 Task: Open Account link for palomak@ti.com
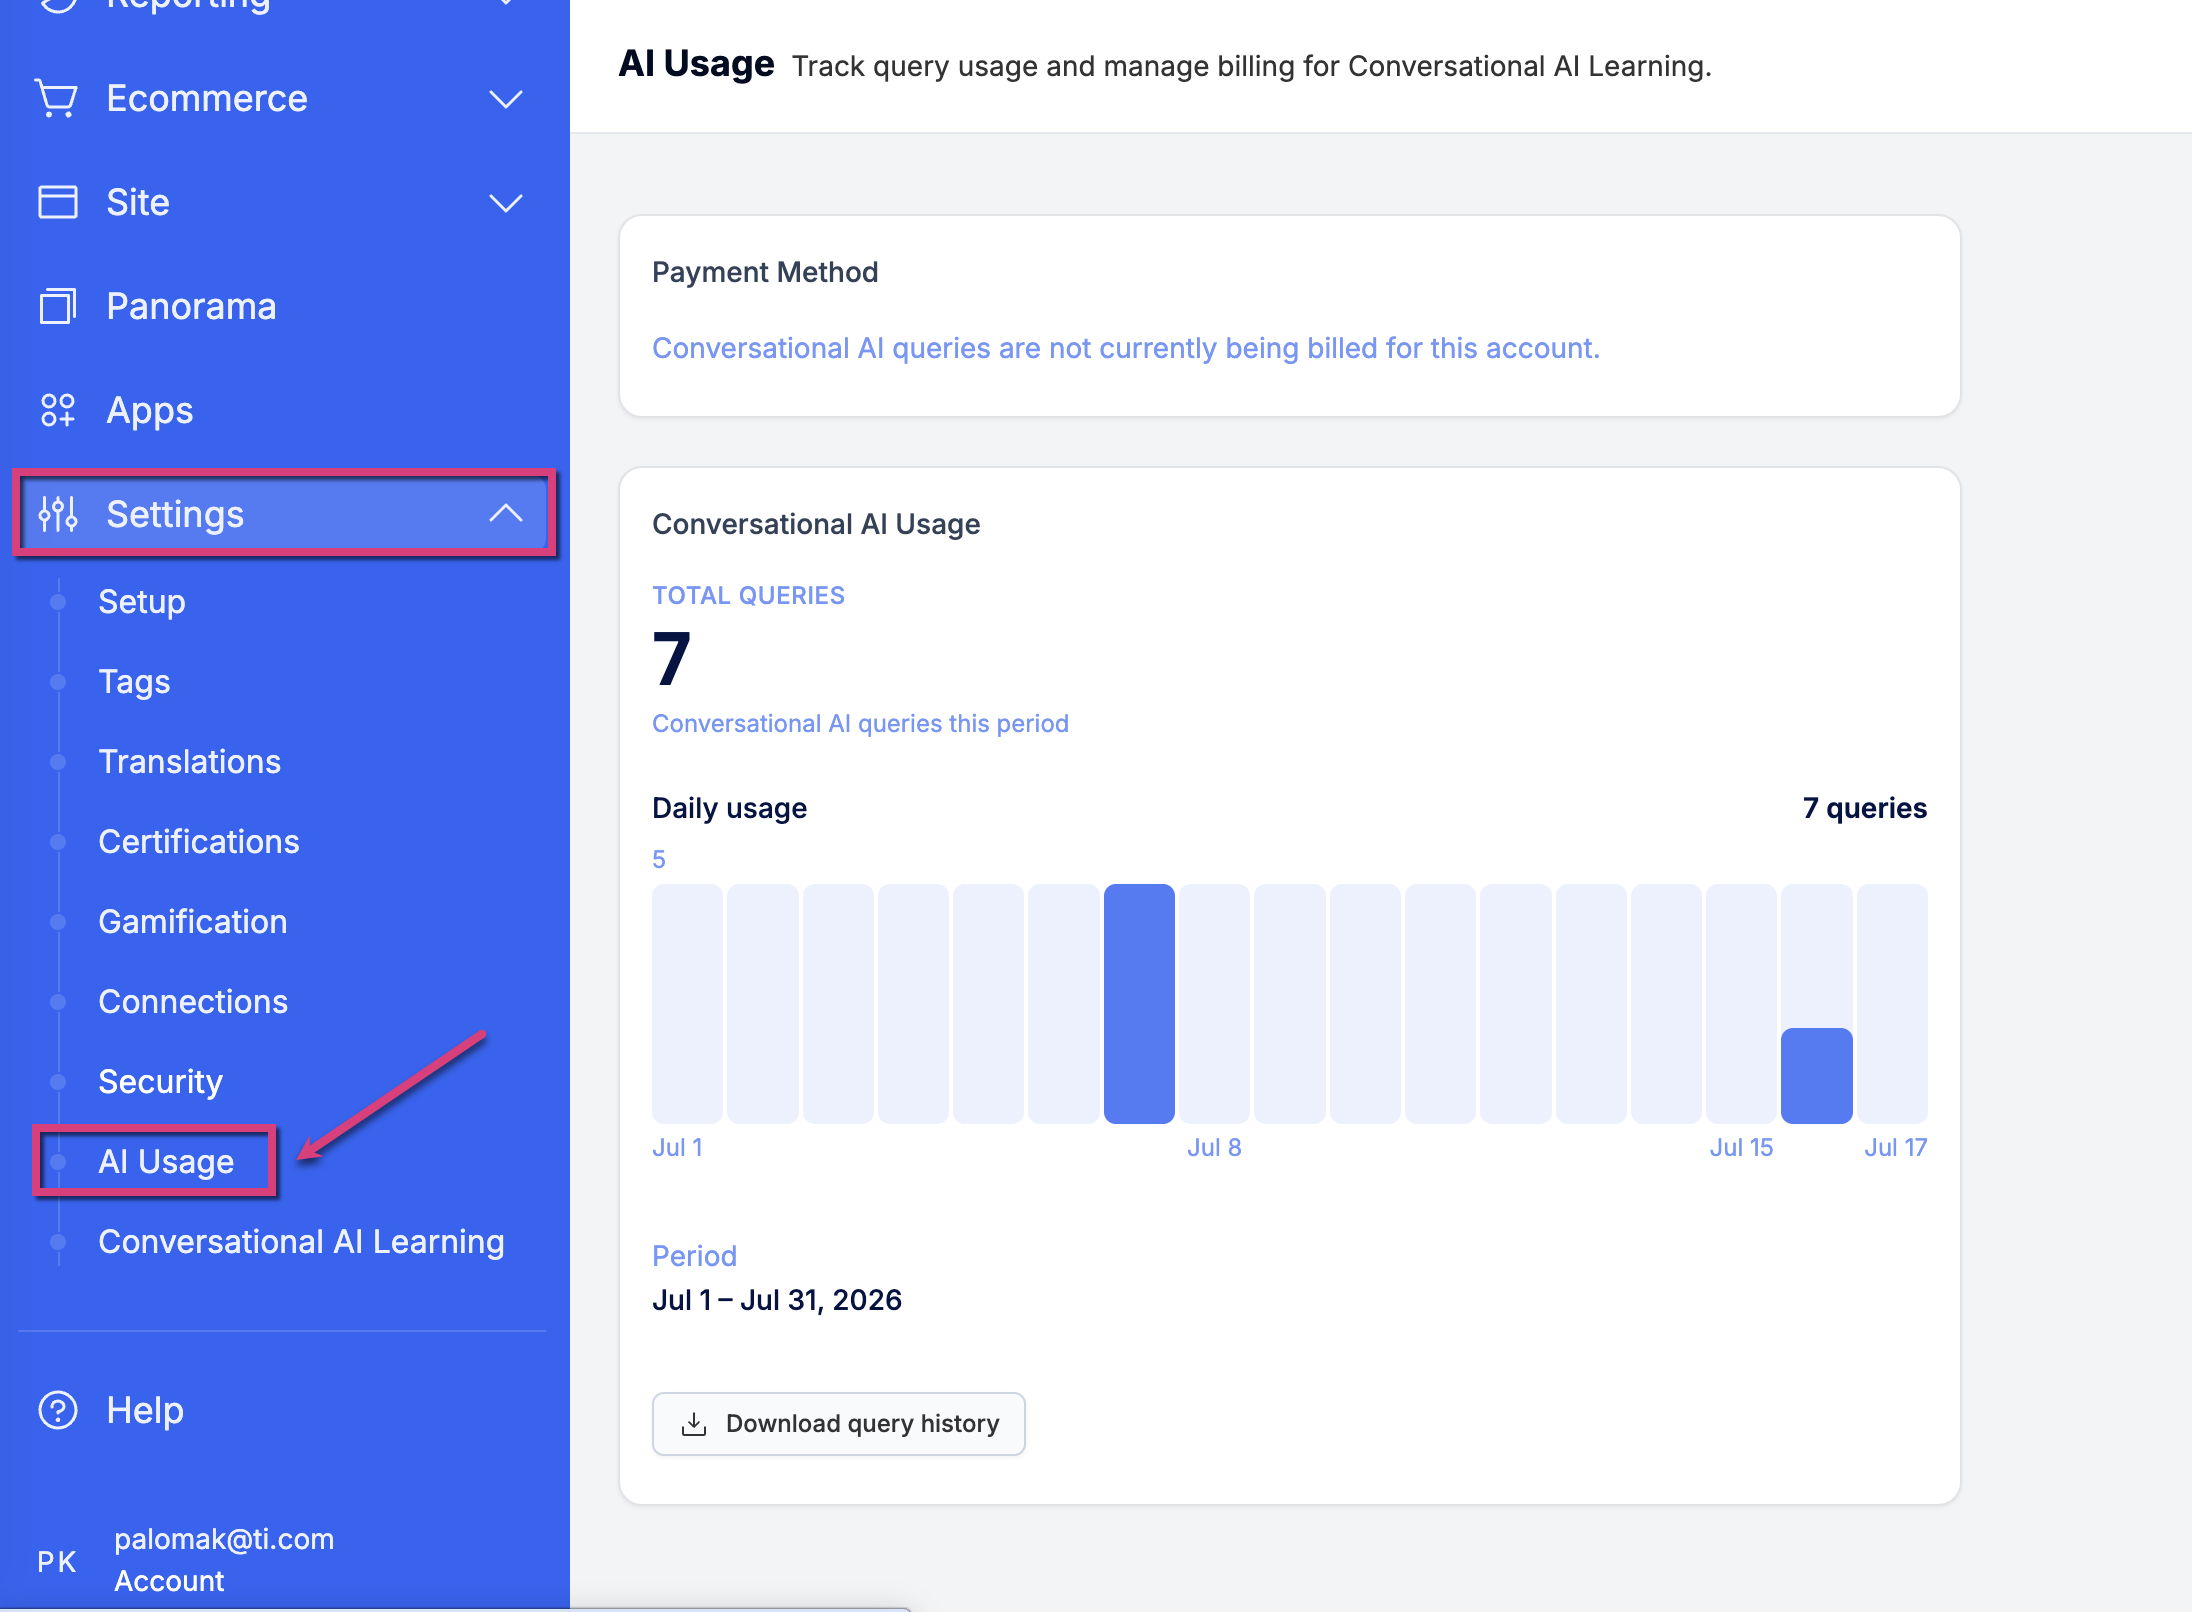pos(169,1581)
